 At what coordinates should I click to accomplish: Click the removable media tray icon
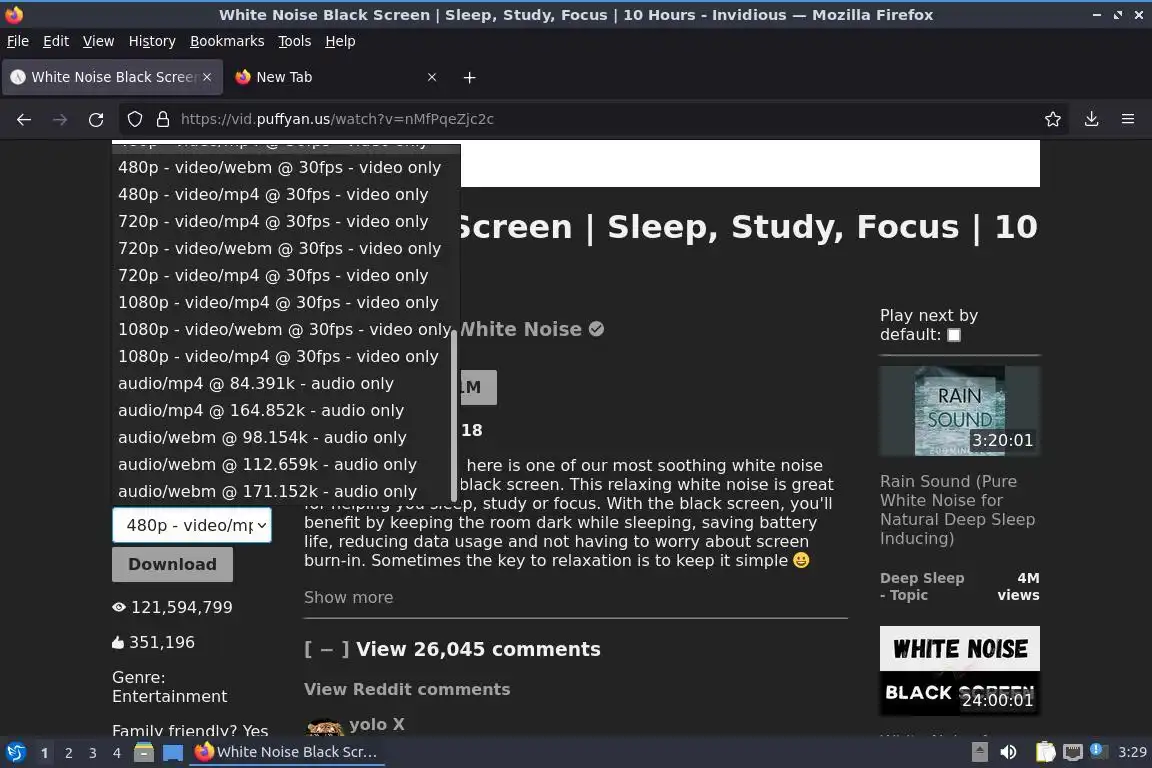(979, 752)
